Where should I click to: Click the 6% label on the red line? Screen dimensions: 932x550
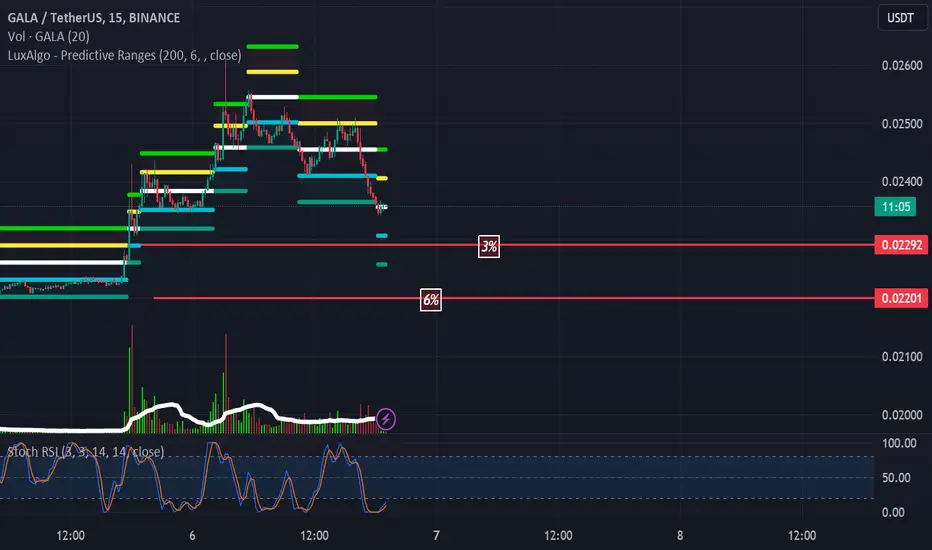pos(431,300)
